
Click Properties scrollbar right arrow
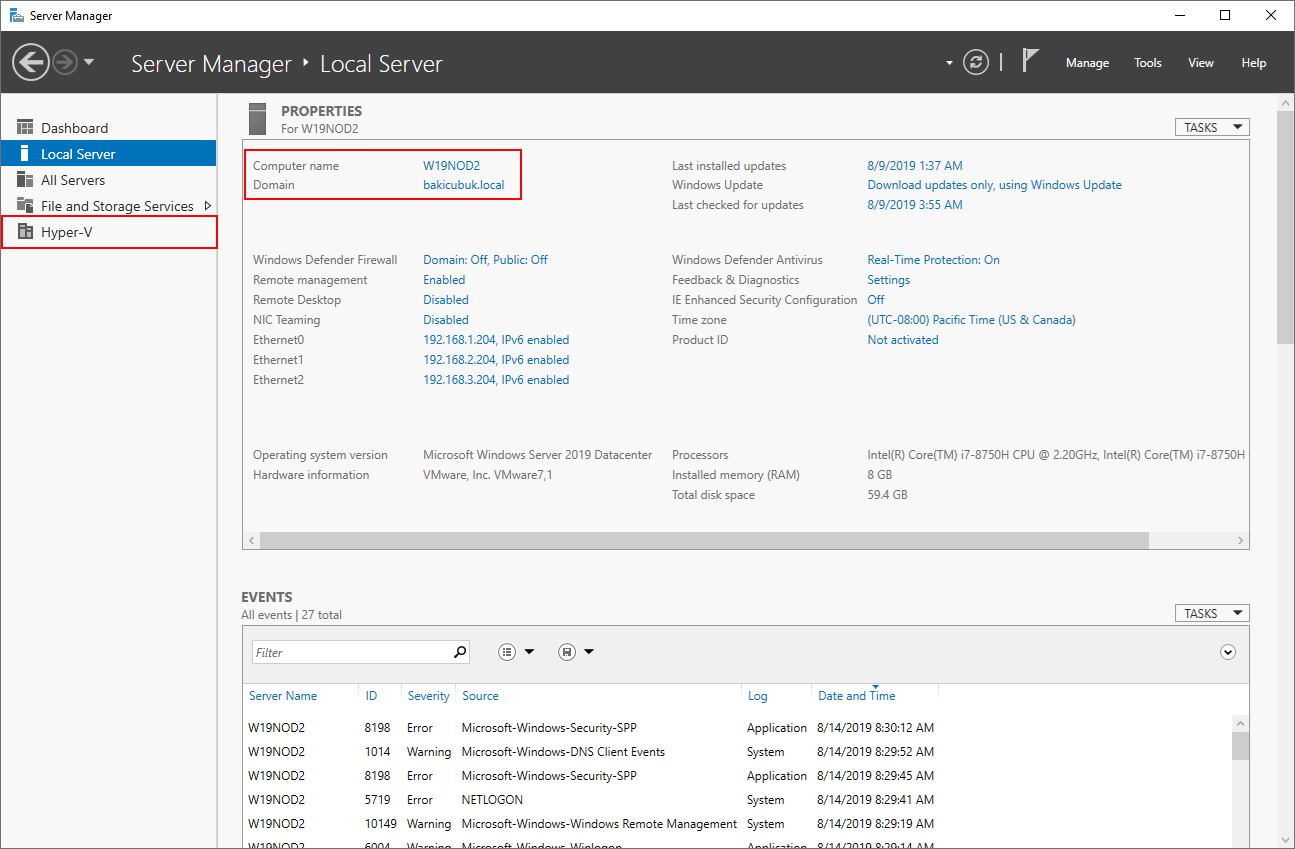[x=1240, y=540]
